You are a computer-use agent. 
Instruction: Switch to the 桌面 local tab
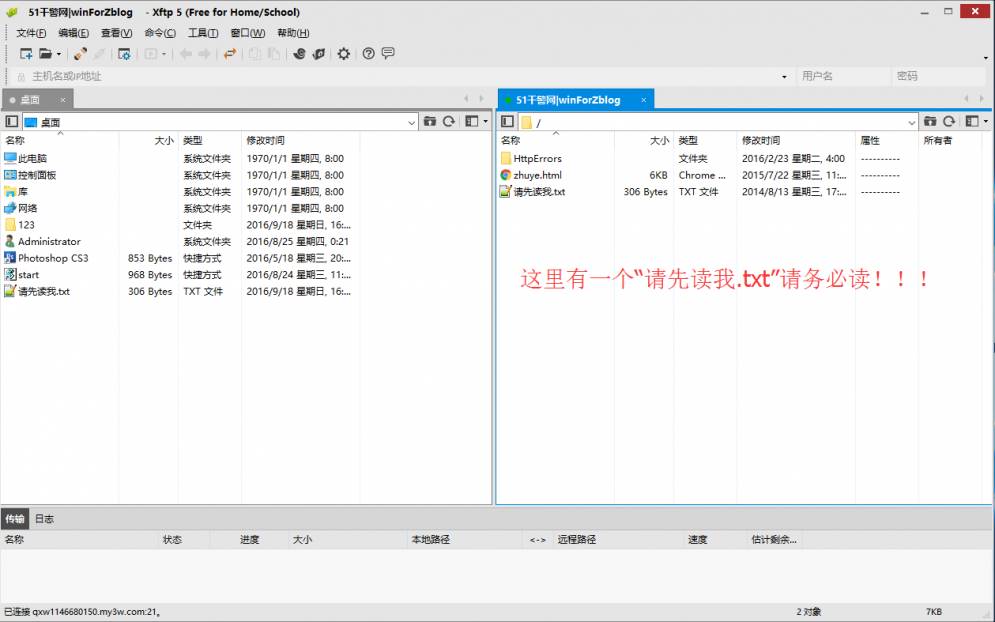coord(30,100)
